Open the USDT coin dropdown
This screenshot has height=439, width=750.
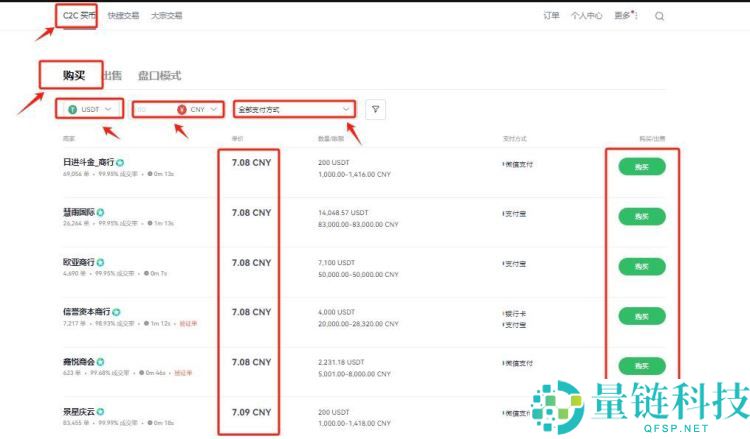click(90, 109)
